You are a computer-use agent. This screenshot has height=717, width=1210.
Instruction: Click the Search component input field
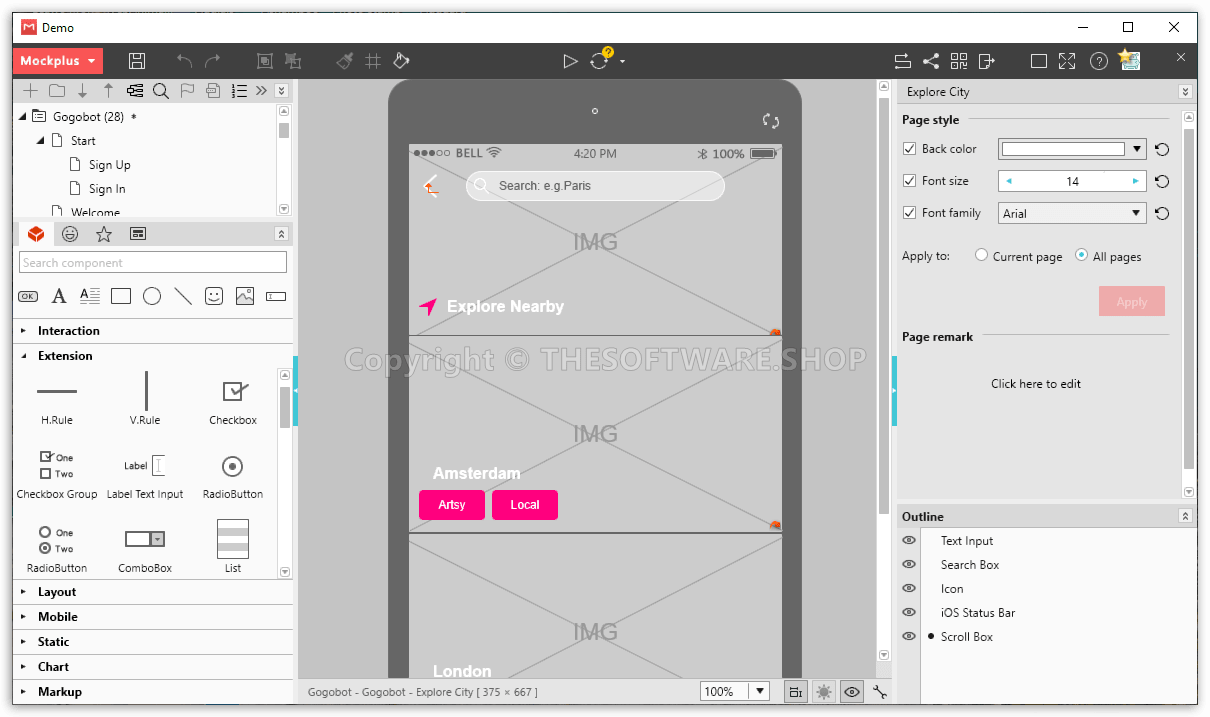click(x=152, y=261)
